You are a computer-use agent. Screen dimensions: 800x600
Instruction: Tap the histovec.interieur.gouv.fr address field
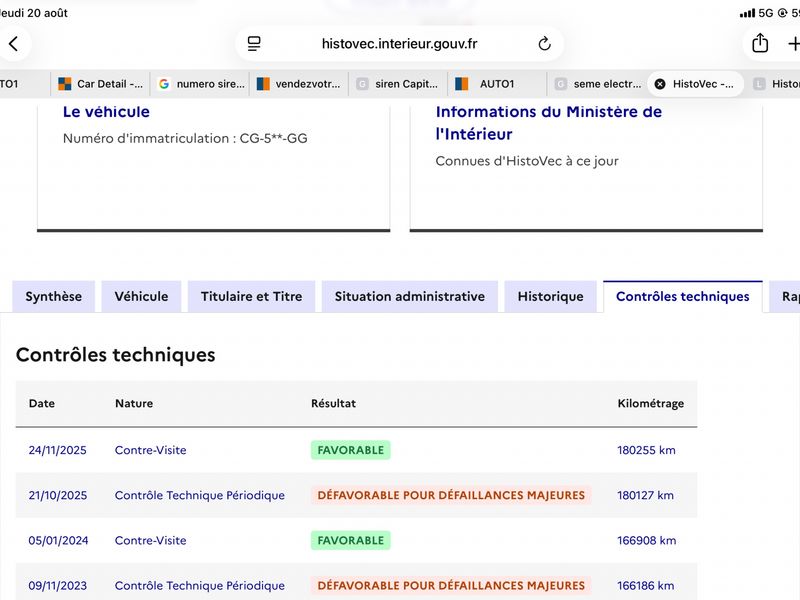(x=399, y=44)
